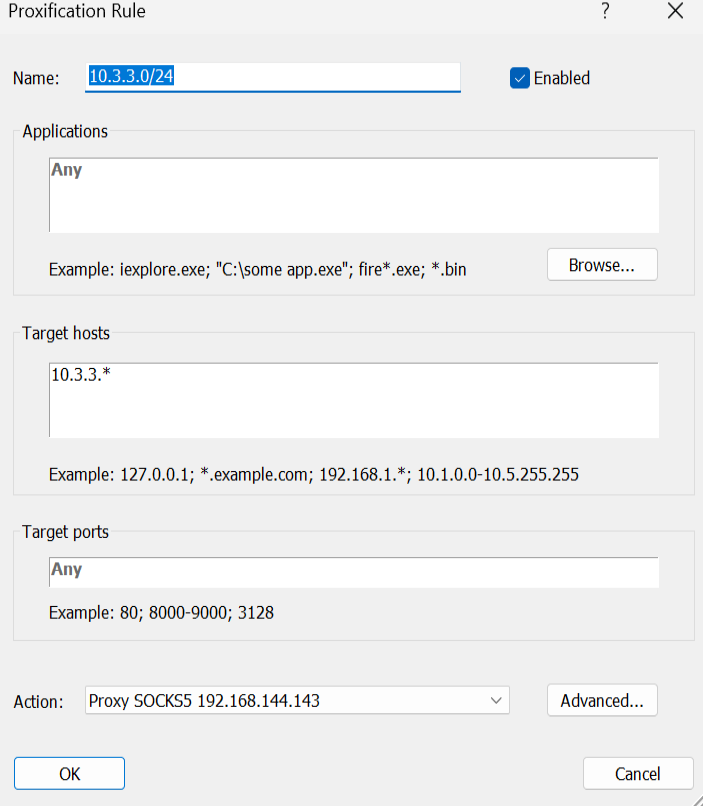Discard changes with the Cancel button
703x806 pixels.
[637, 773]
